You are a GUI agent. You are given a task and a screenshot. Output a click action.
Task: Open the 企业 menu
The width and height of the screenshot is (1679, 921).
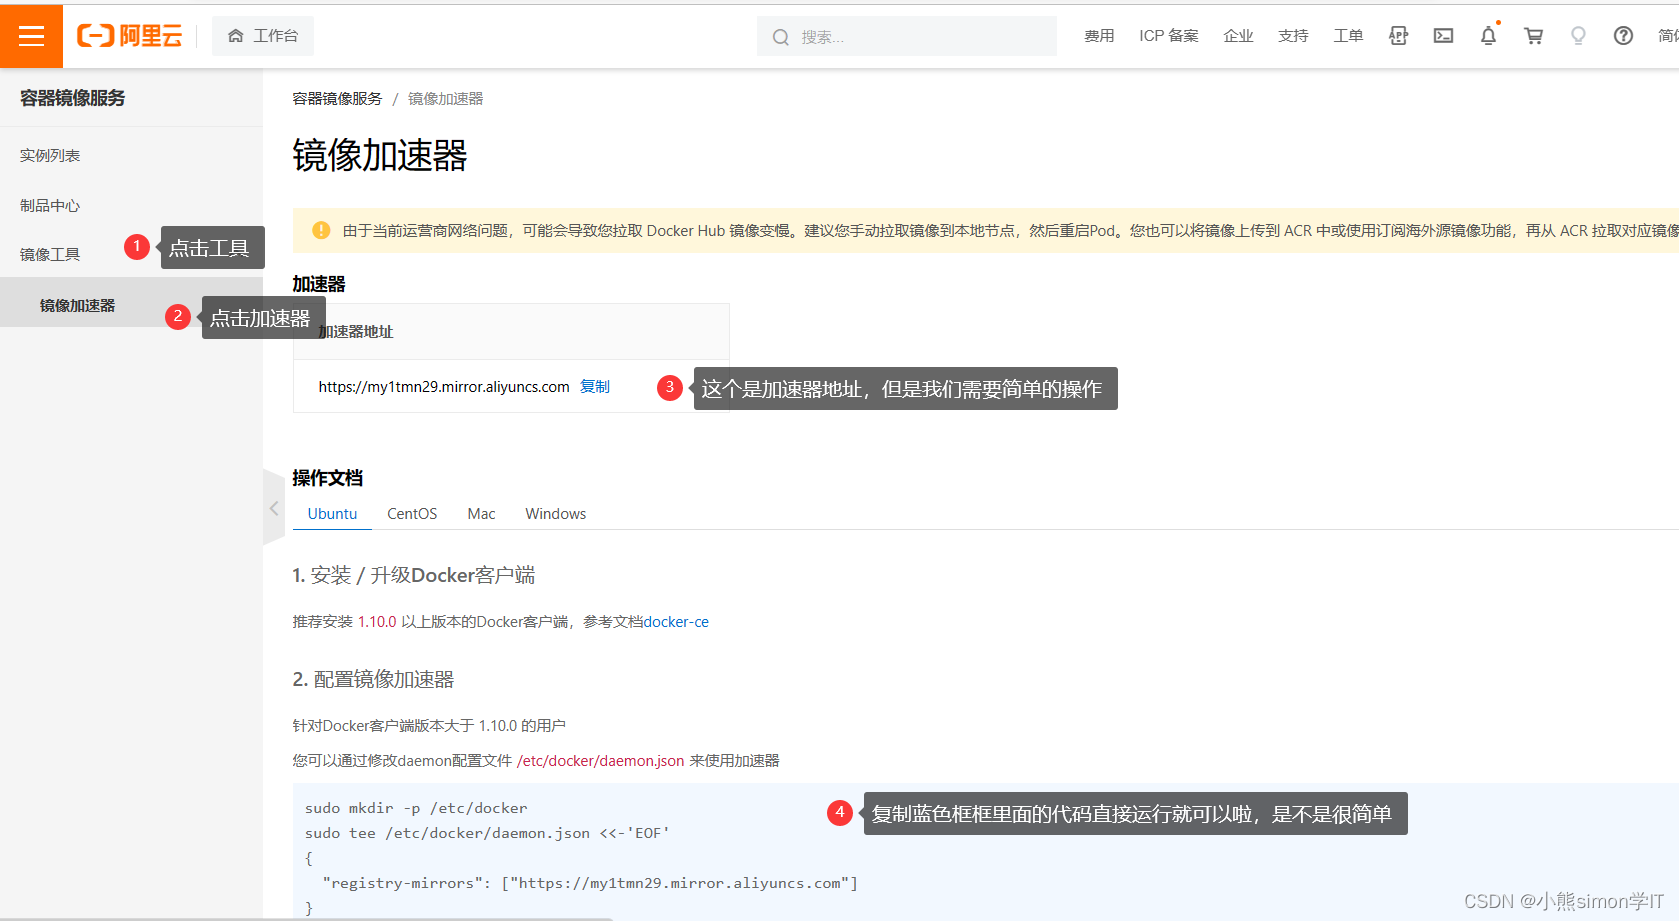point(1238,36)
